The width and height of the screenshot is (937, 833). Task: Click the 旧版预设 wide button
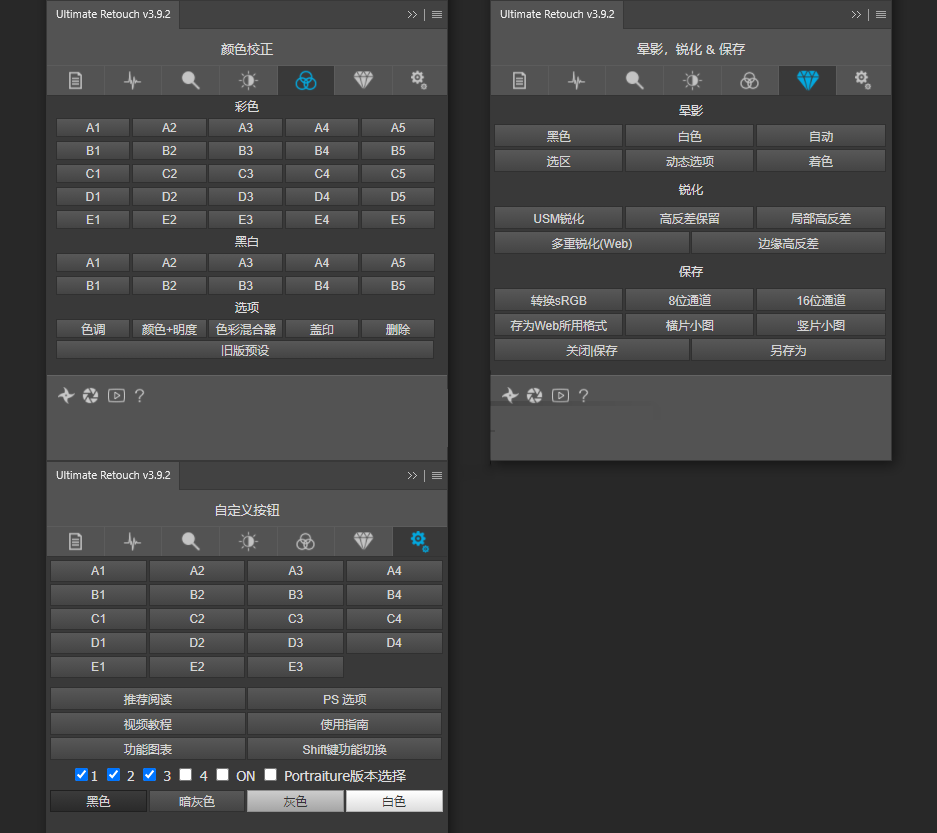point(245,350)
